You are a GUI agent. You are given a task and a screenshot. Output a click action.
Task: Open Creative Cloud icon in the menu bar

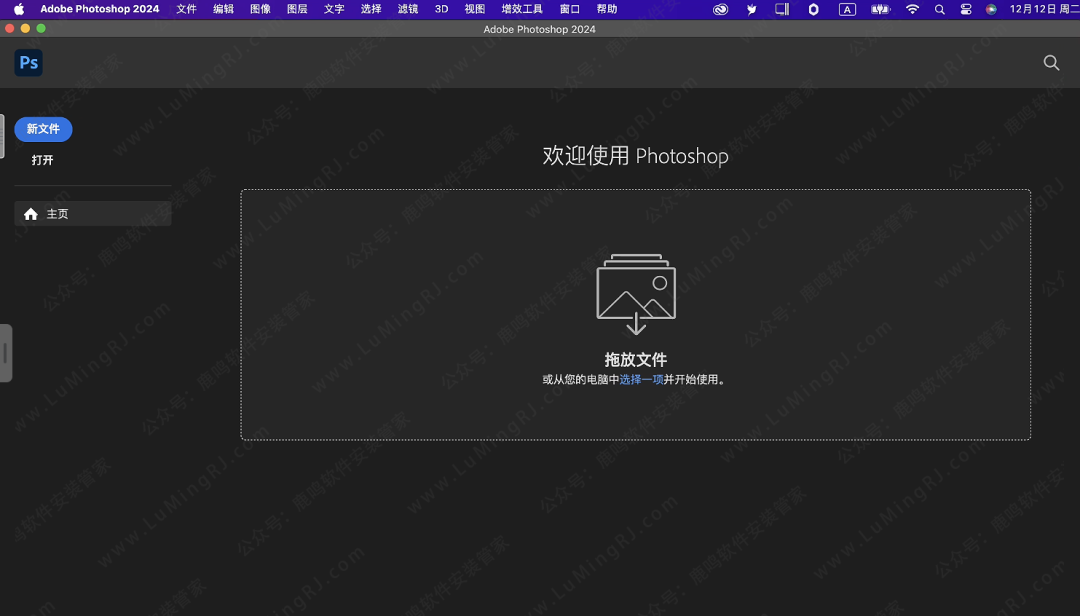coord(720,9)
